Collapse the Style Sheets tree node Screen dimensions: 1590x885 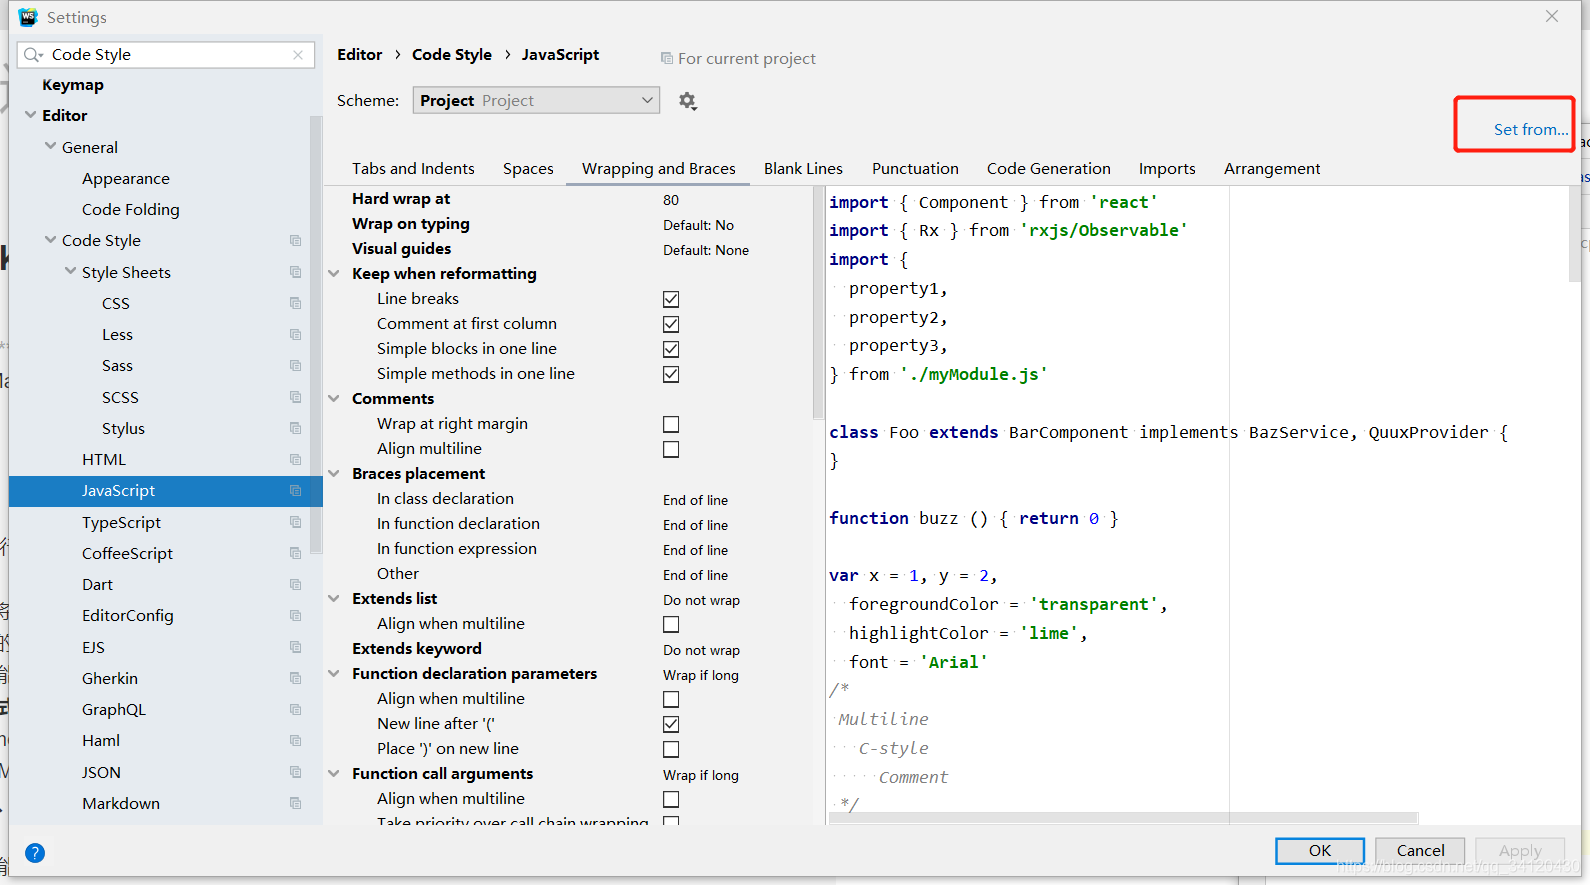(x=71, y=271)
